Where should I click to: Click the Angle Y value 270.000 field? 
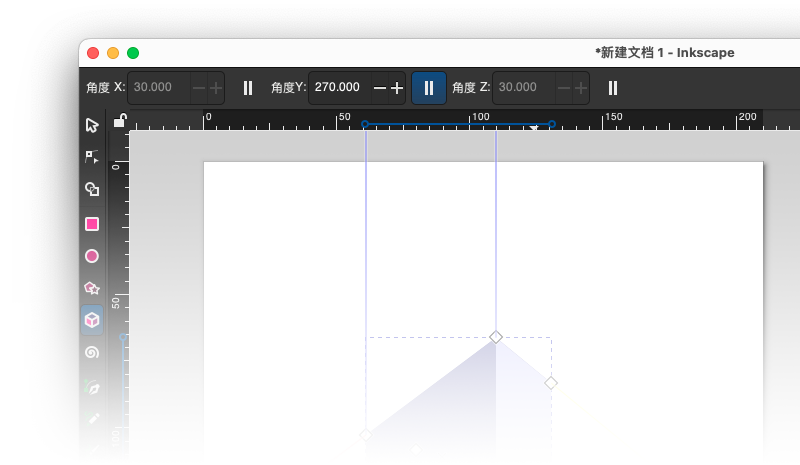click(x=340, y=87)
